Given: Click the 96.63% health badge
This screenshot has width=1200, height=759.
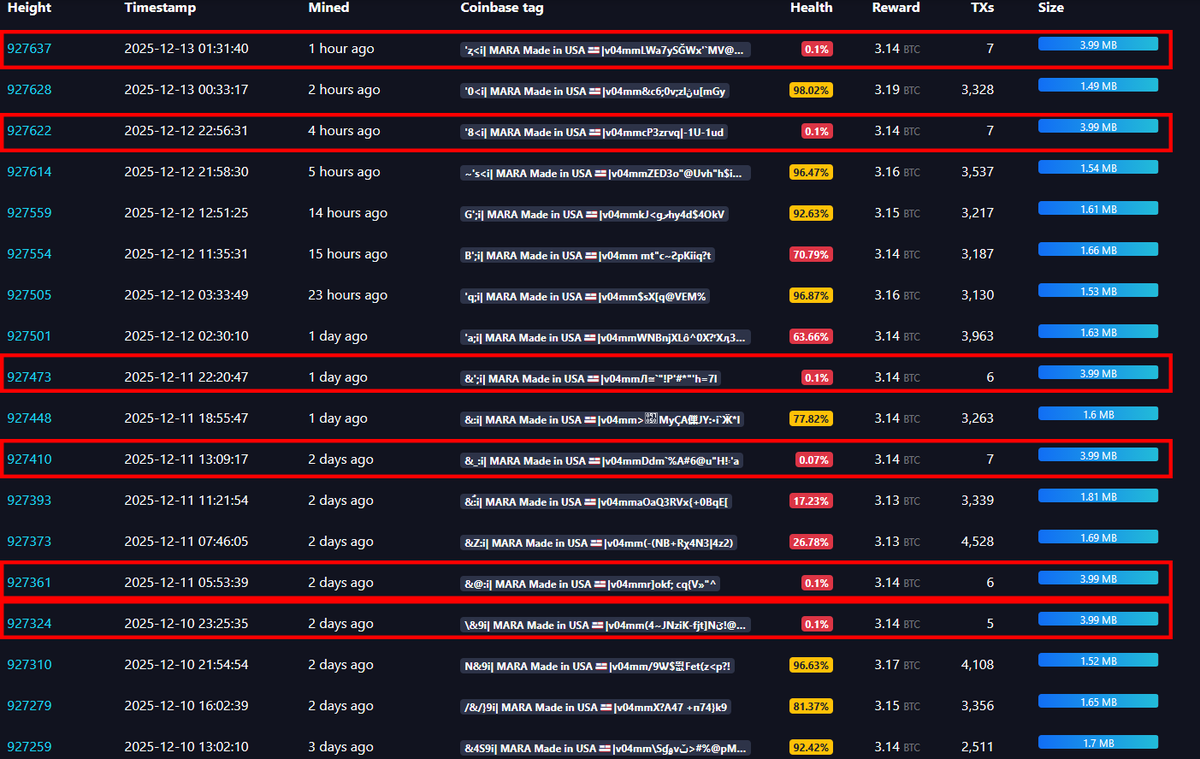Looking at the screenshot, I should point(811,665).
